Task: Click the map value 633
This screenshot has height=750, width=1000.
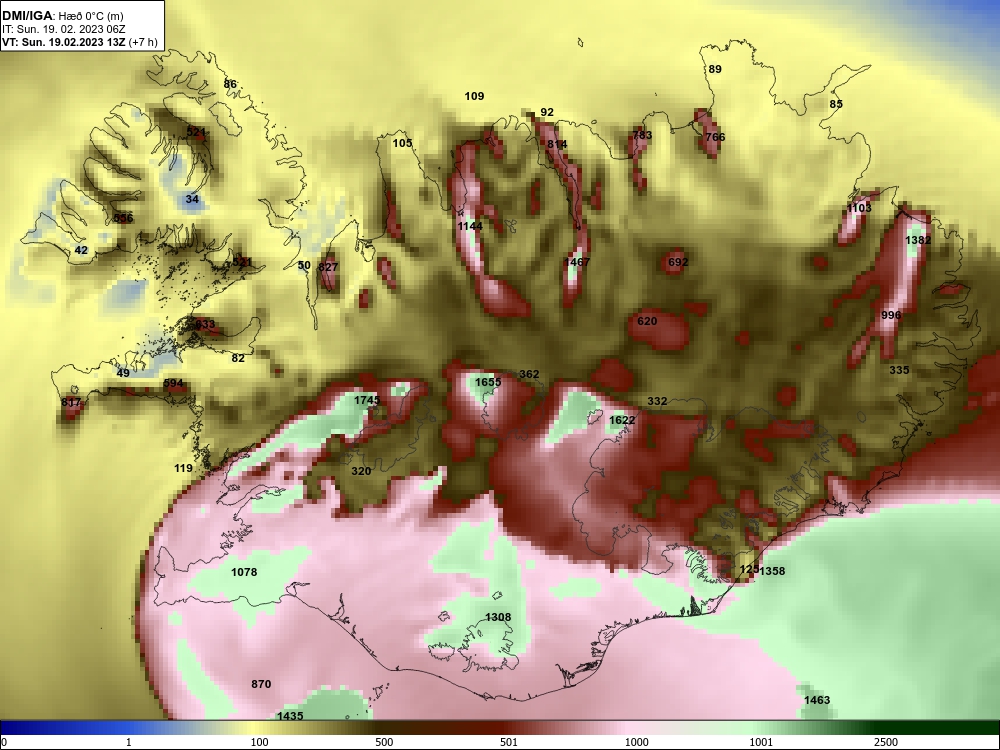Action: click(x=205, y=325)
